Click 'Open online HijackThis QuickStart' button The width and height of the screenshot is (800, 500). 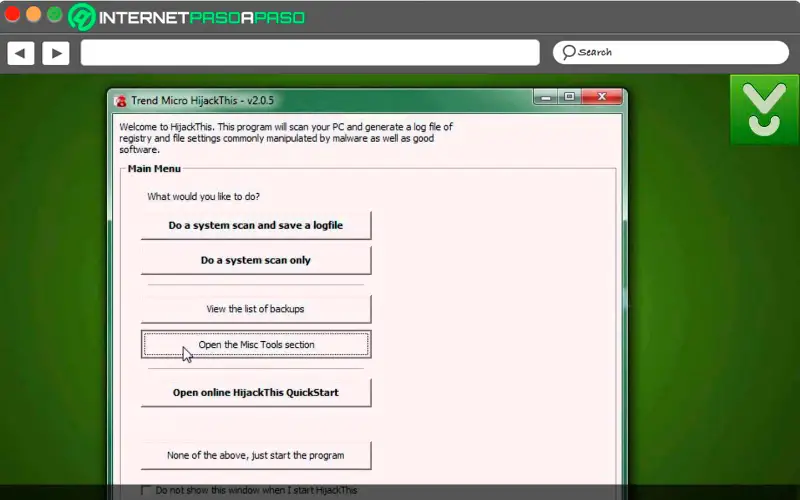(x=256, y=392)
